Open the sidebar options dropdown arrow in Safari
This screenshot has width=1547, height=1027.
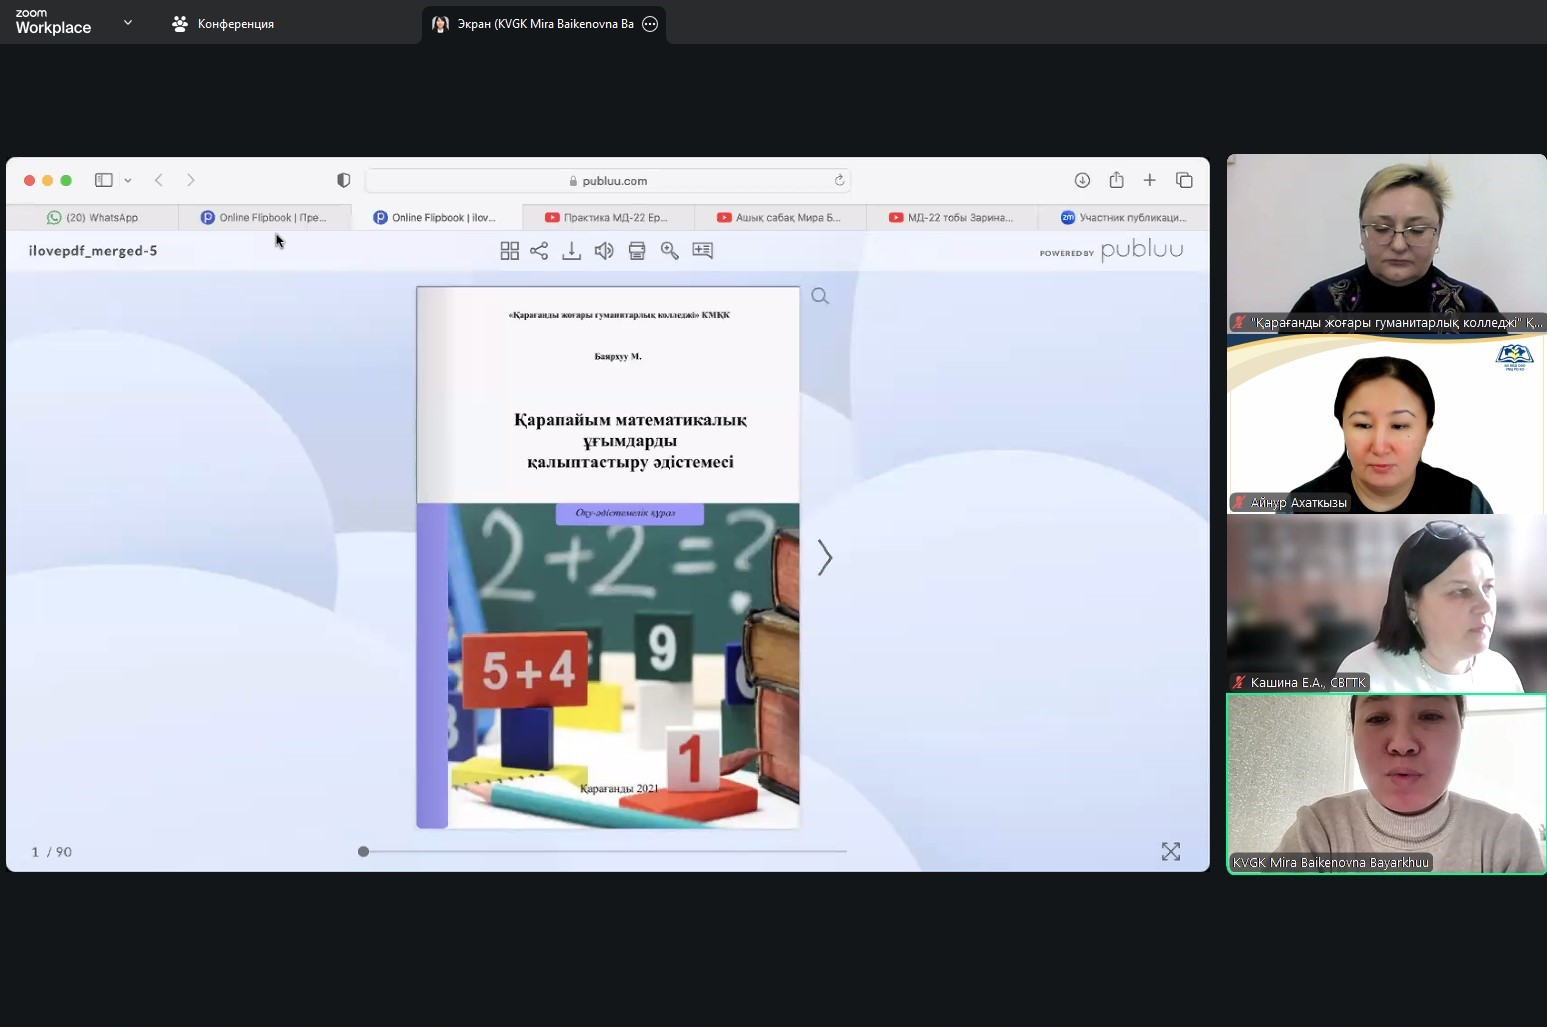point(128,181)
